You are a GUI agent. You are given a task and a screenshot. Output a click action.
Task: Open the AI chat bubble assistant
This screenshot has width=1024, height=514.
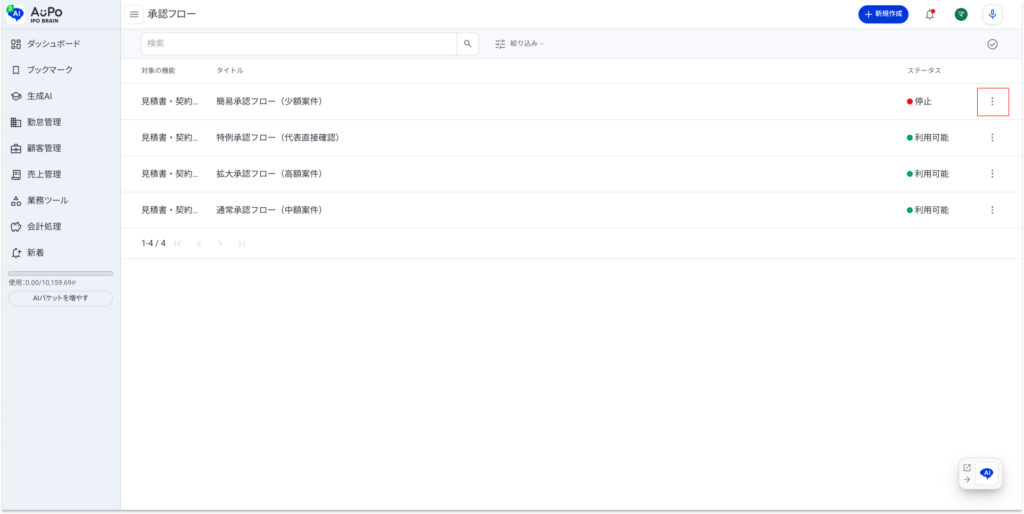[986, 474]
